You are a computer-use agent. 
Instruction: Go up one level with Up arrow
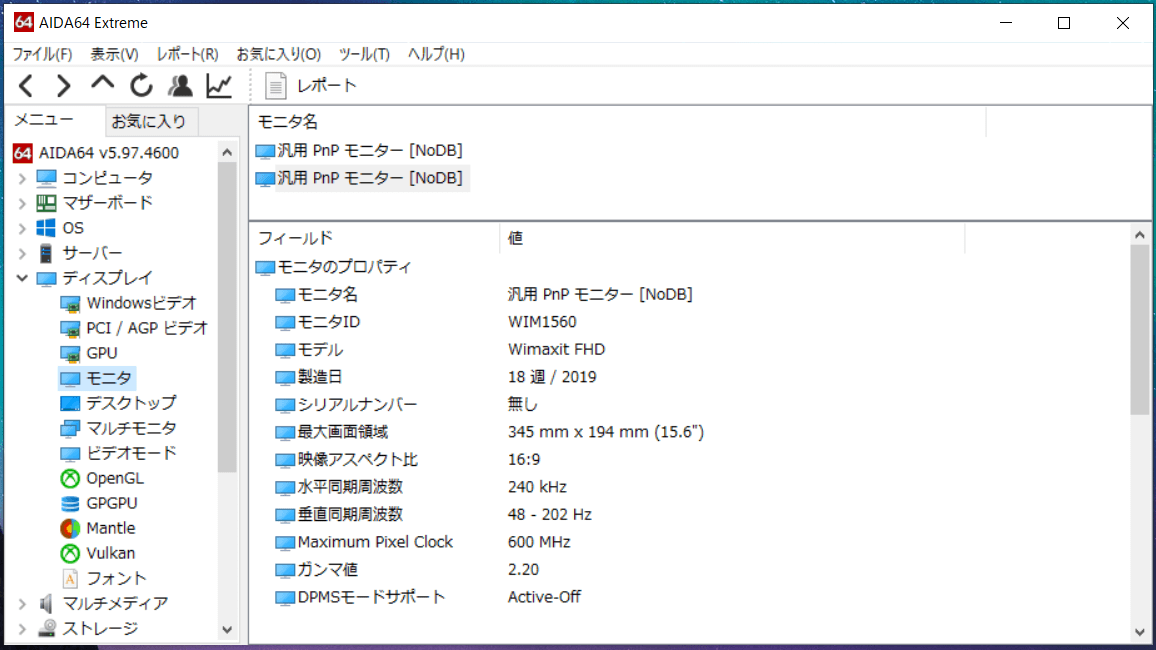tap(102, 85)
